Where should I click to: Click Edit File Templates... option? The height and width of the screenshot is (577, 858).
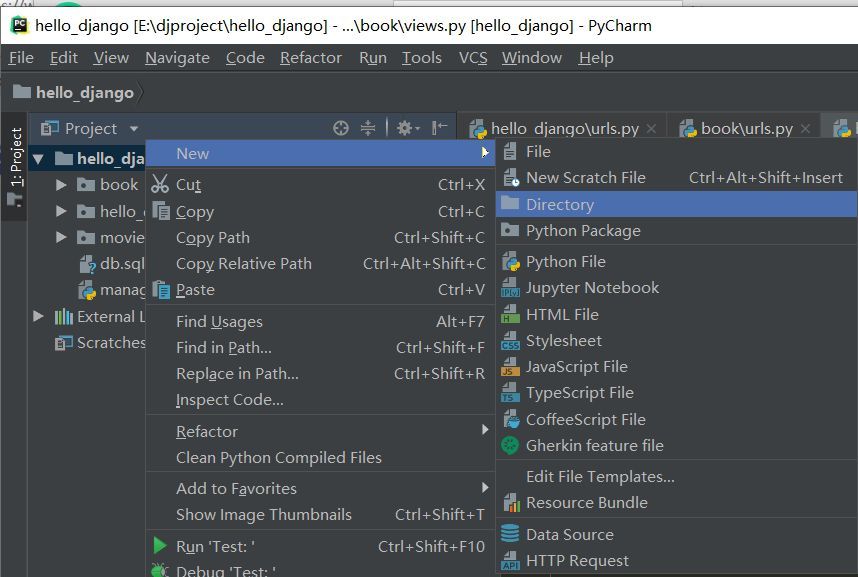677,476
